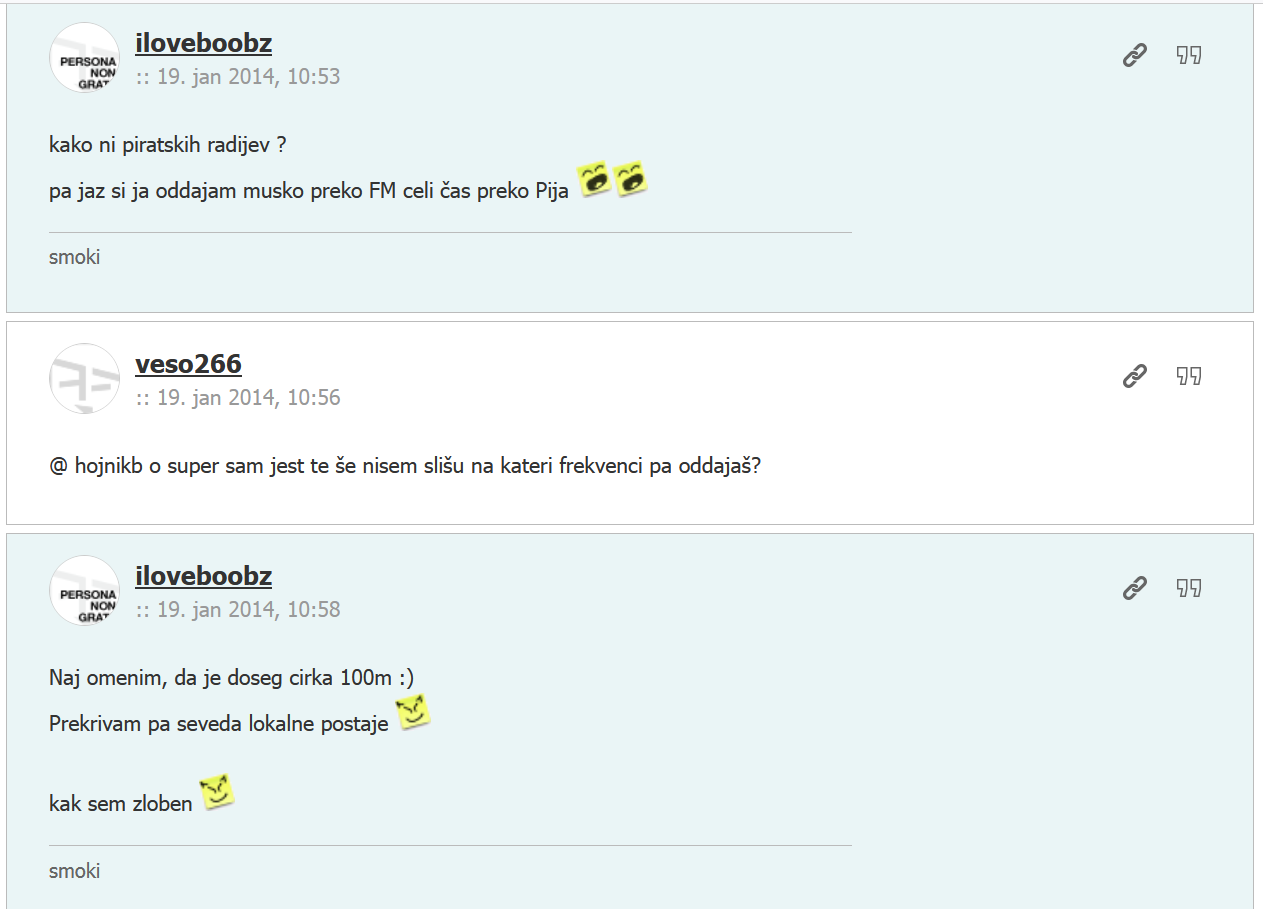Click second laughing emoticon in first post
This screenshot has width=1263, height=909.
630,178
